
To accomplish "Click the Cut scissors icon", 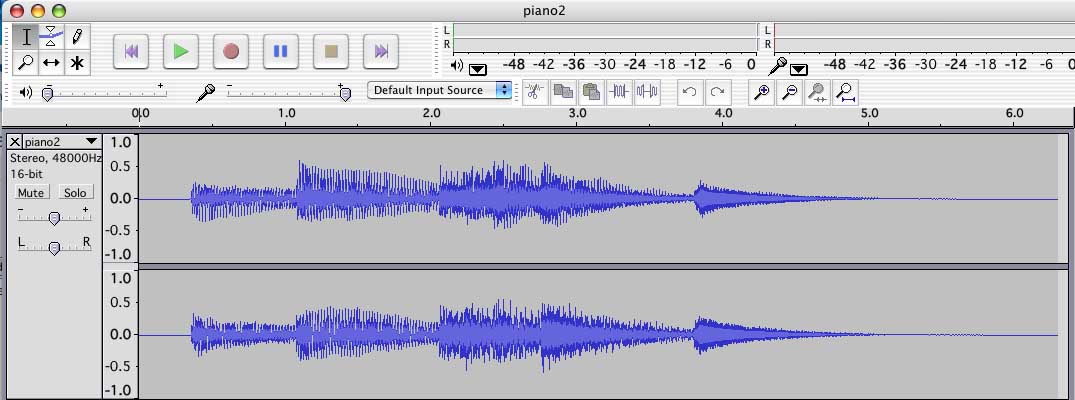I will point(535,92).
